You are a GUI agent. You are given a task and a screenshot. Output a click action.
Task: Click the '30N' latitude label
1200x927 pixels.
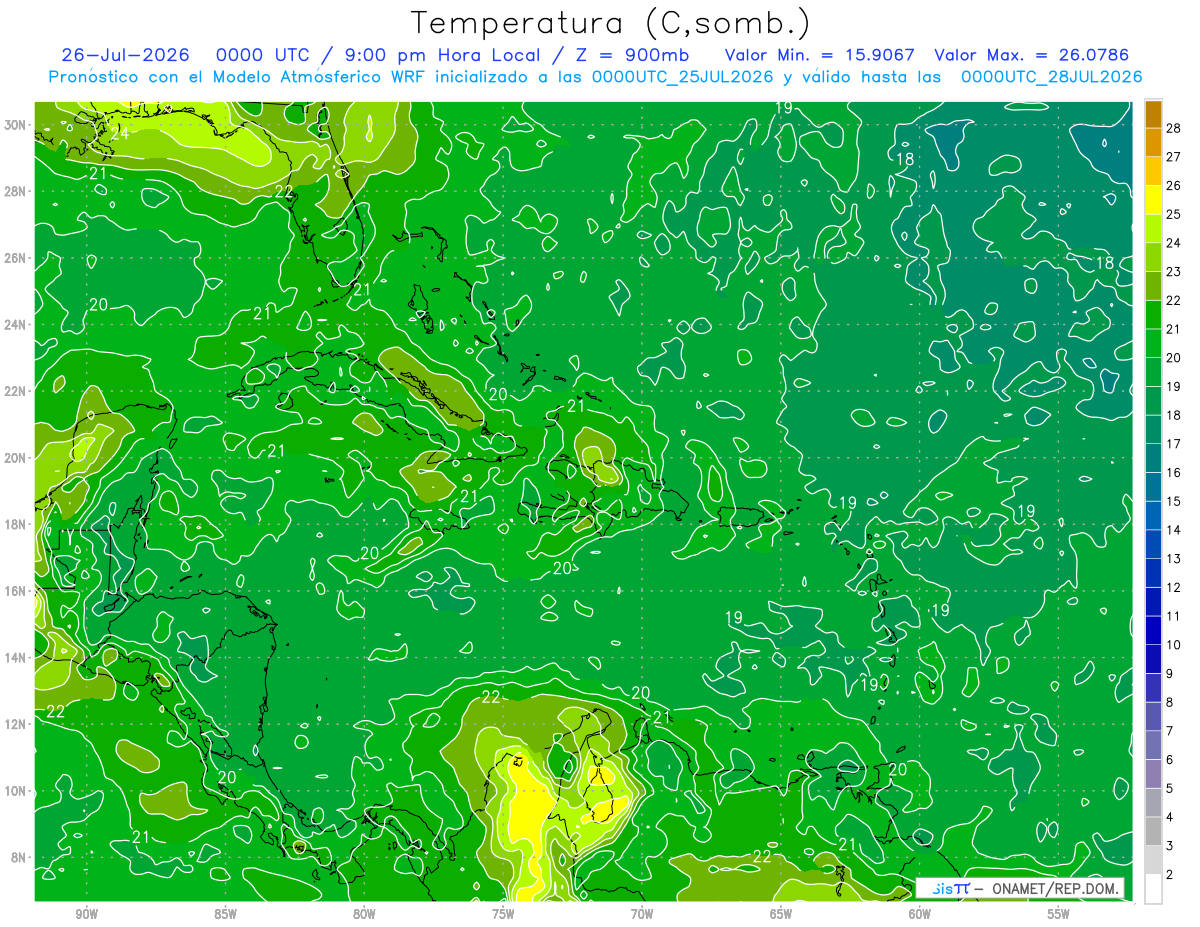pyautogui.click(x=17, y=125)
